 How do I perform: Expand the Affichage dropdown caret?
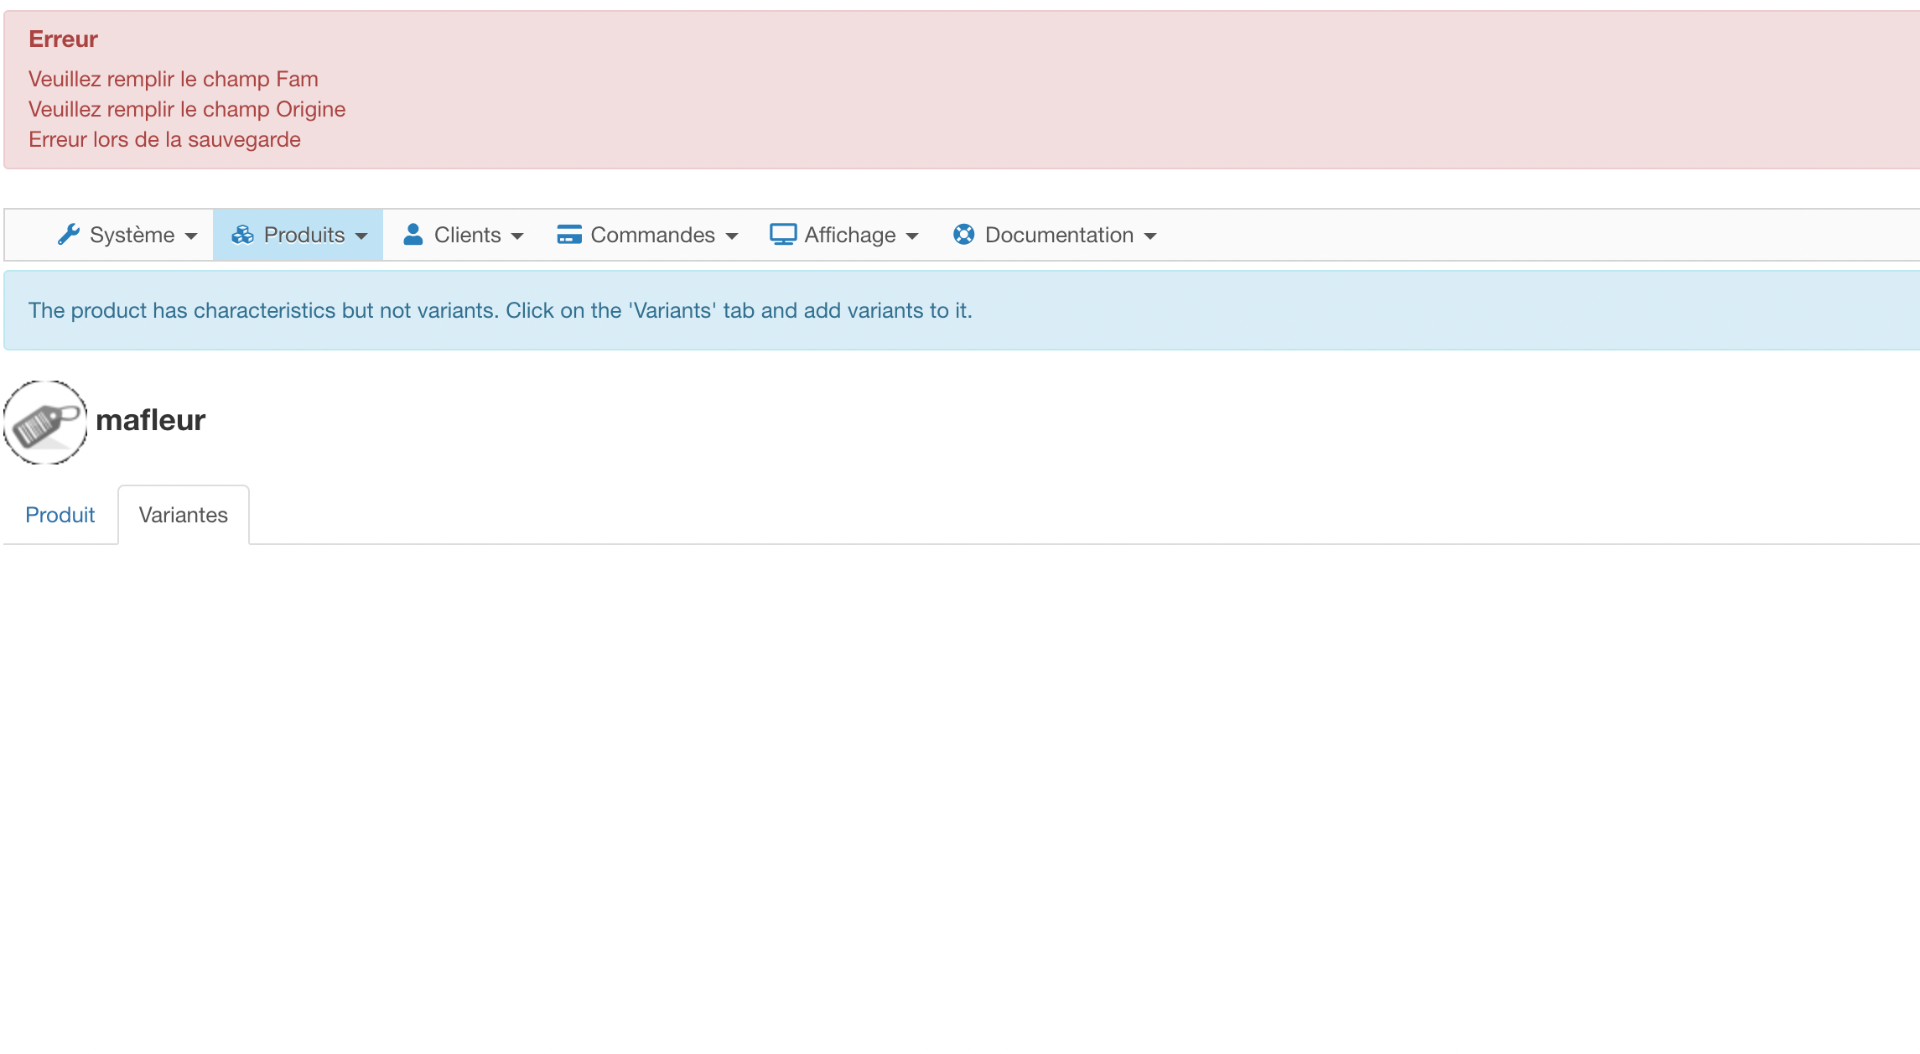[x=912, y=236]
